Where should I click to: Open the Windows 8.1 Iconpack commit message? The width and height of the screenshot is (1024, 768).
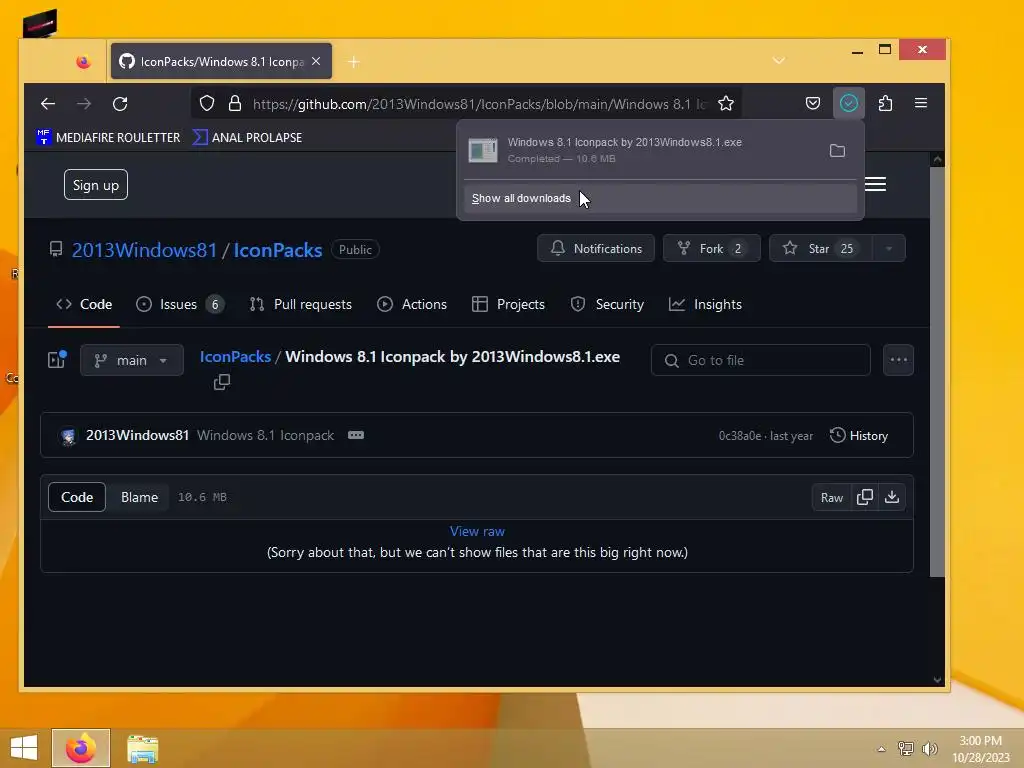coord(265,436)
